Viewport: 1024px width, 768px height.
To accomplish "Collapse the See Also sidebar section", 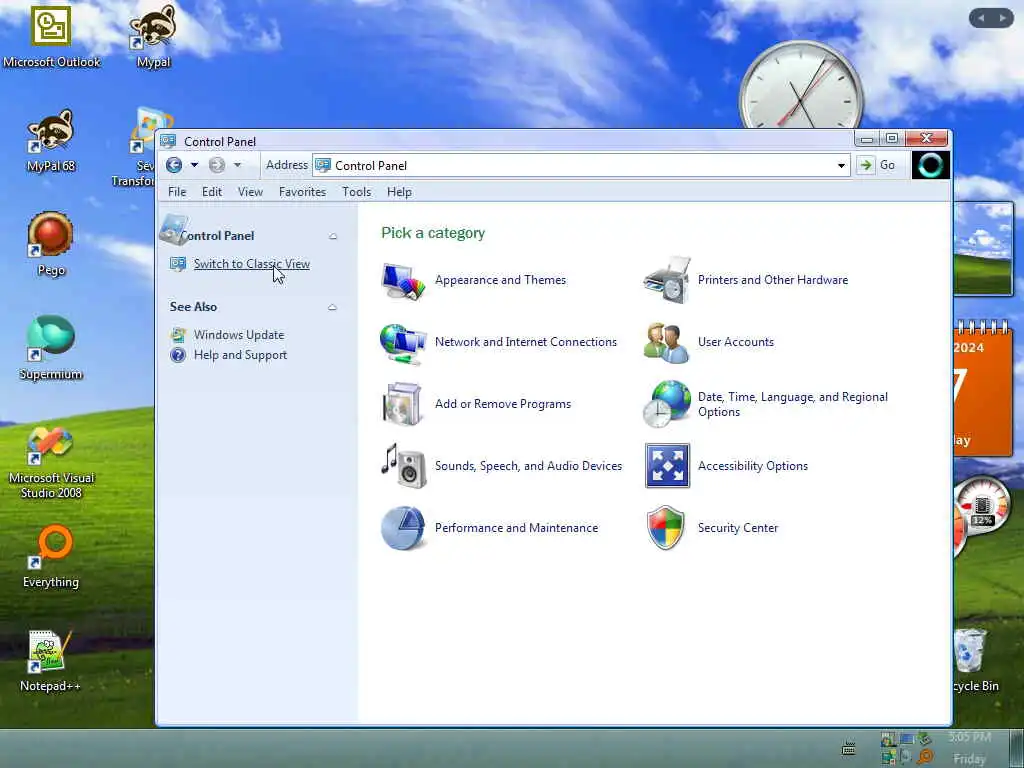I will pos(332,307).
